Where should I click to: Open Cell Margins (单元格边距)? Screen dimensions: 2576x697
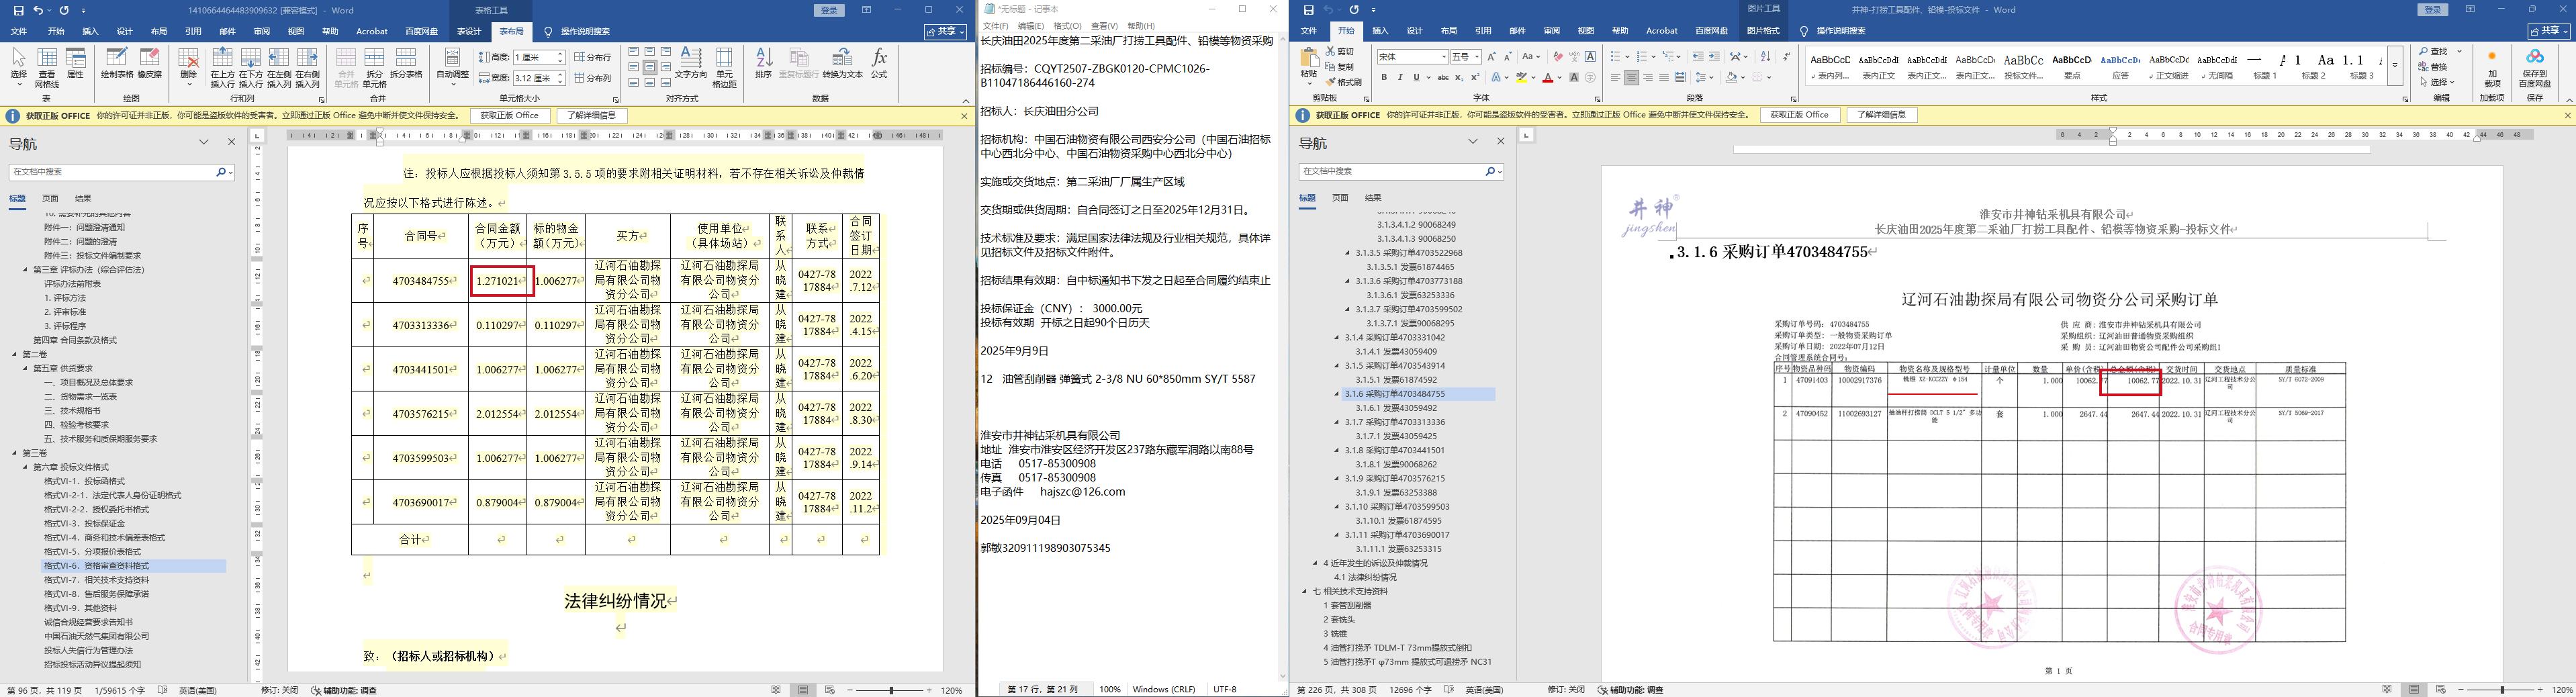[724, 67]
